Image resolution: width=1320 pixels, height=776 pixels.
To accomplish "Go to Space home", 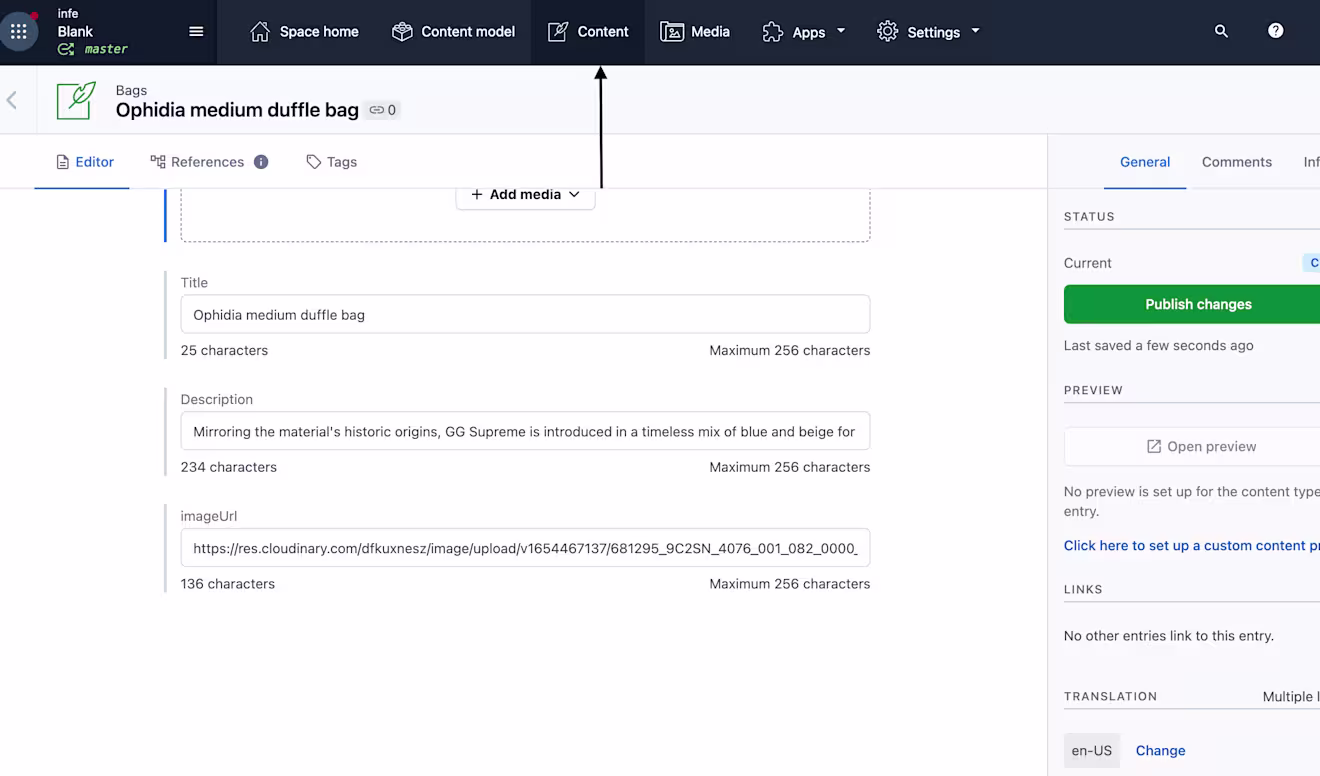I will tap(304, 32).
